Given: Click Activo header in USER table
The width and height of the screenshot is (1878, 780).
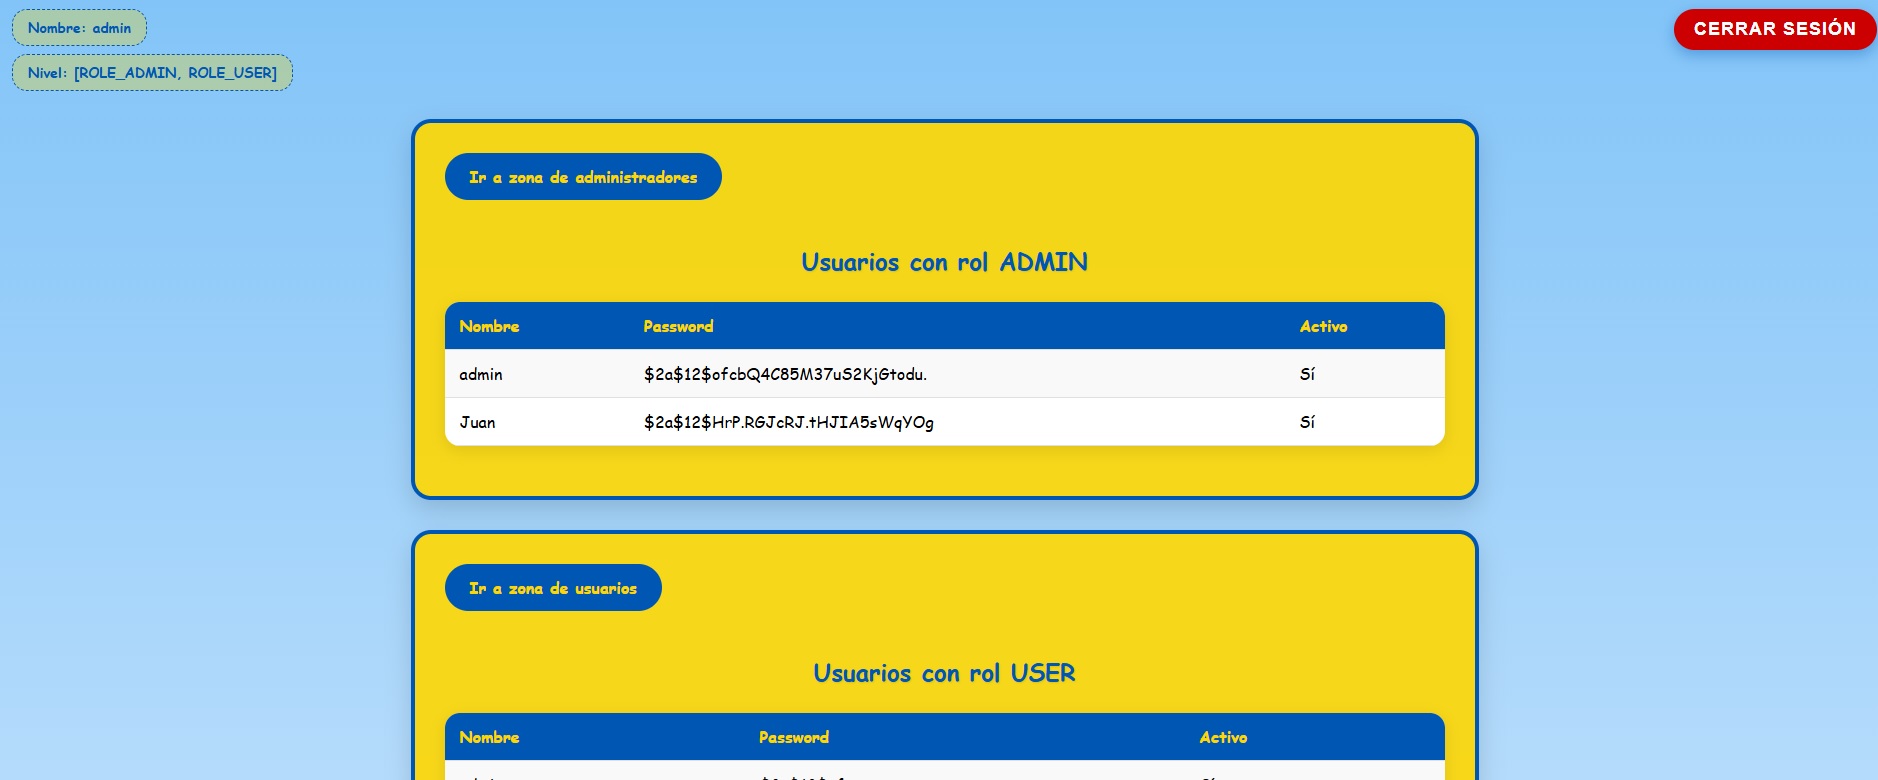Looking at the screenshot, I should [x=1223, y=737].
